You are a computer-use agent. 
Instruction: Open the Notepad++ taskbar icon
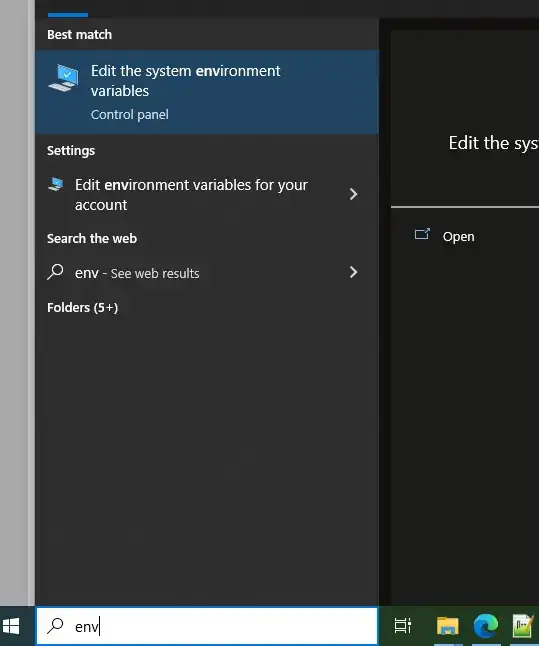[x=523, y=626]
